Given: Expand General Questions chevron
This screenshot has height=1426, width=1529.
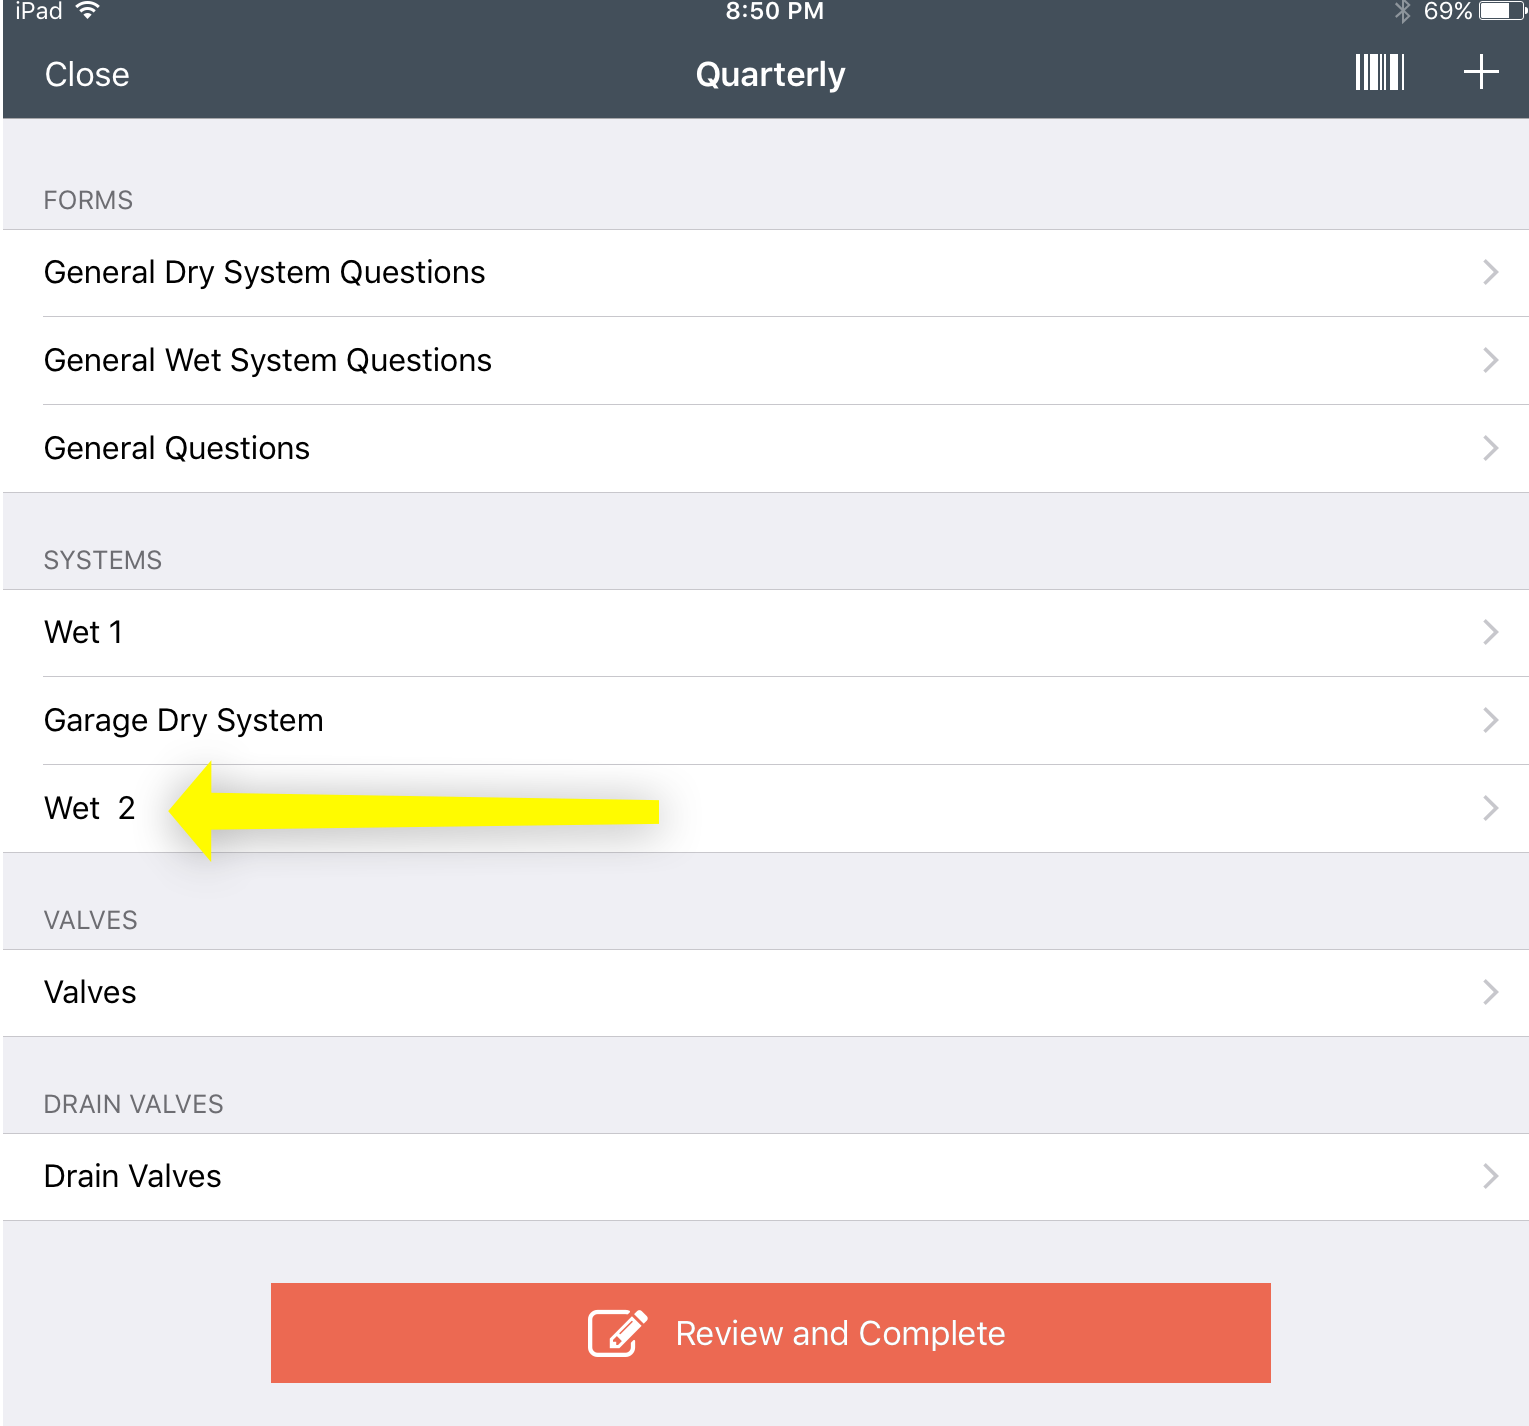Looking at the screenshot, I should point(1490,448).
